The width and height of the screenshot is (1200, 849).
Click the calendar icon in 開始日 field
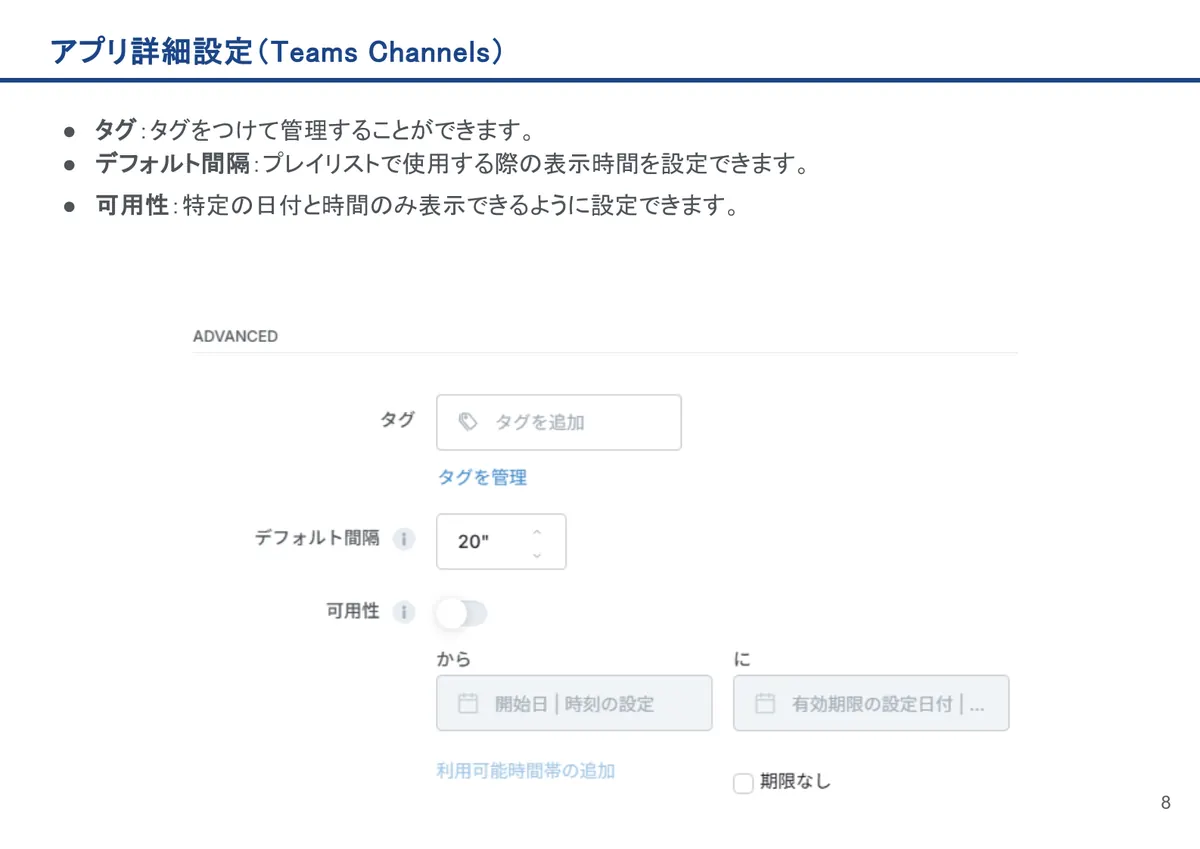coord(467,703)
